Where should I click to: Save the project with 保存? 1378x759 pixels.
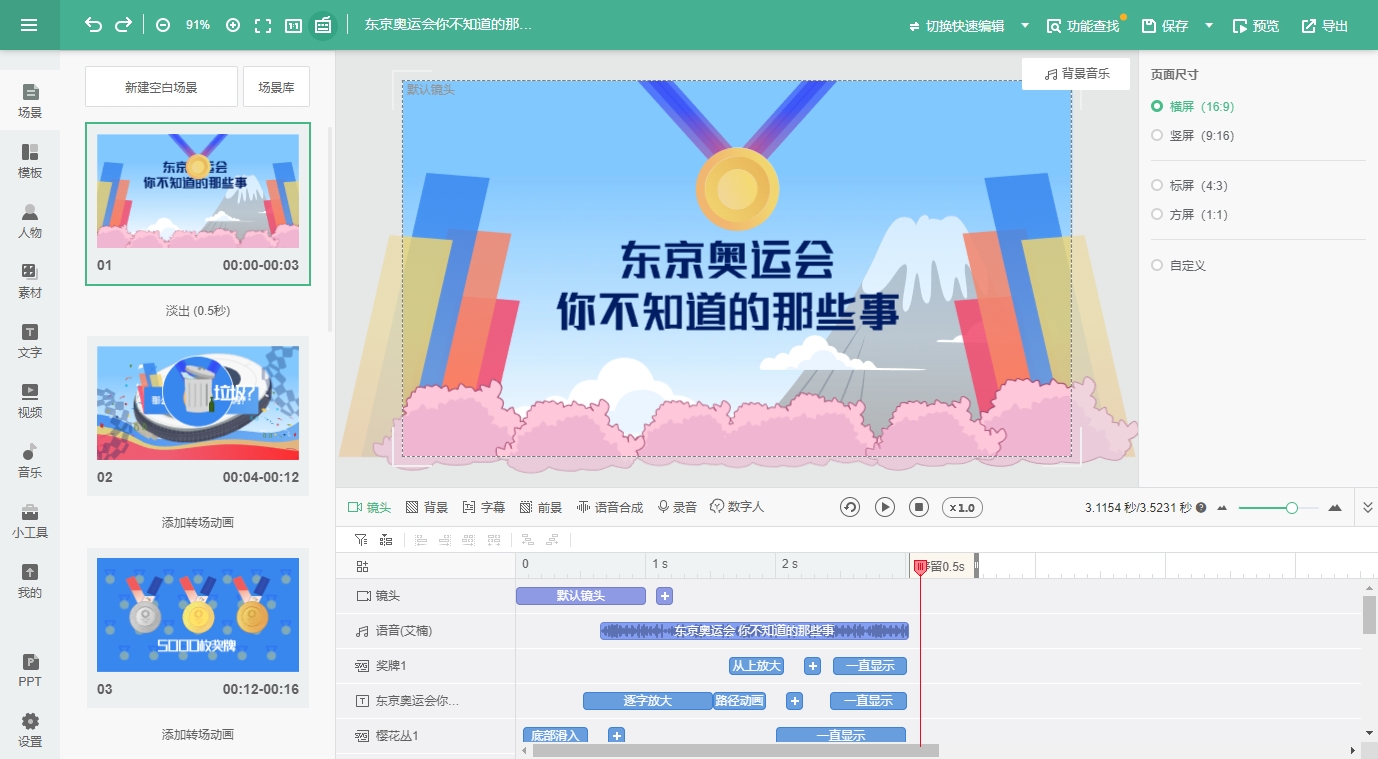pyautogui.click(x=1165, y=25)
